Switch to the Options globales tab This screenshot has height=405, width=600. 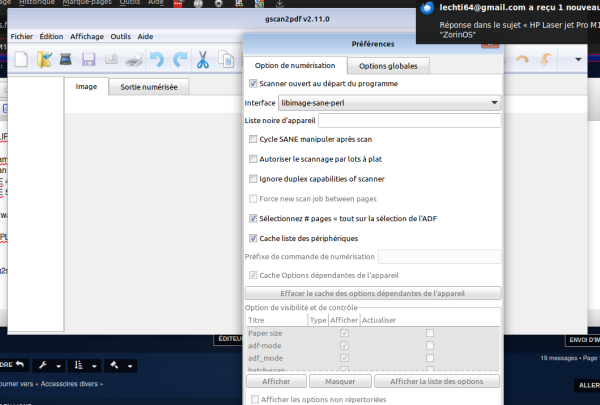pos(389,66)
